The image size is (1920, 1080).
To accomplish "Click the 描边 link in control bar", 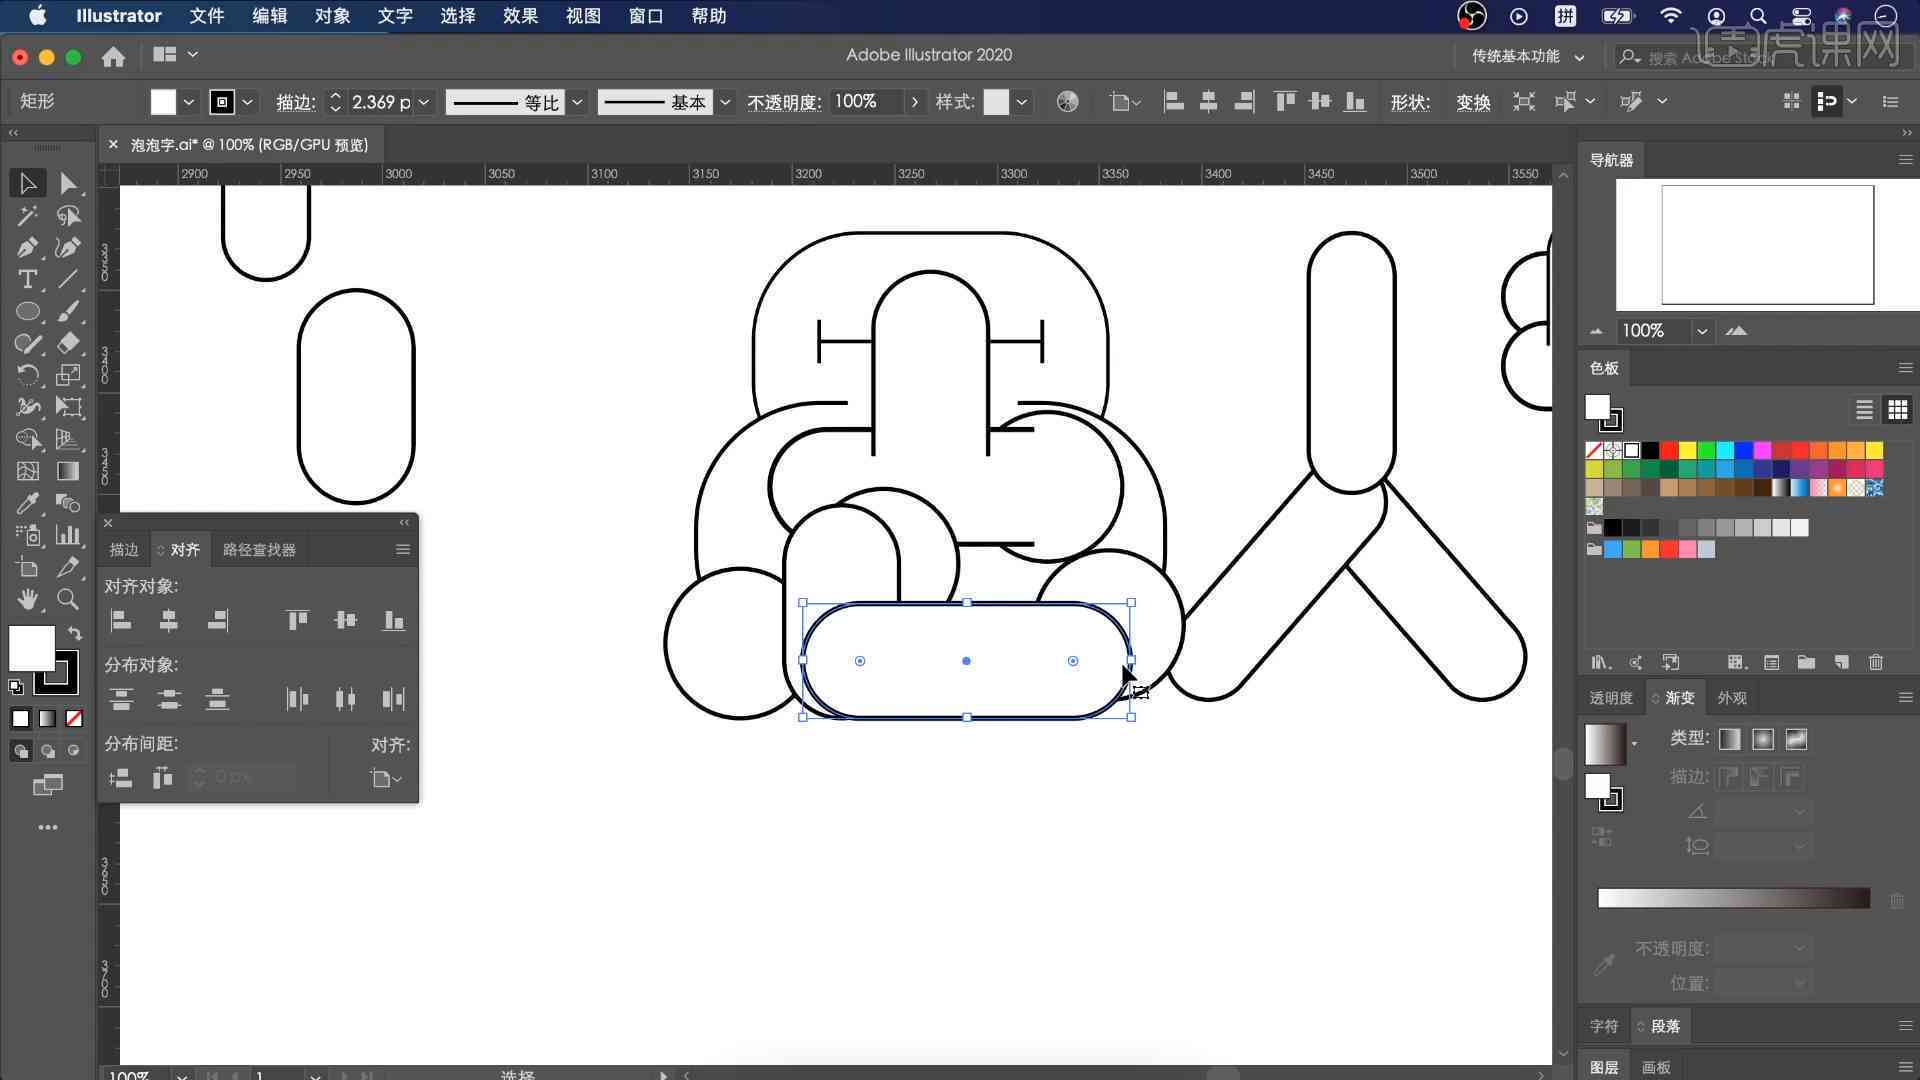I will [x=296, y=102].
